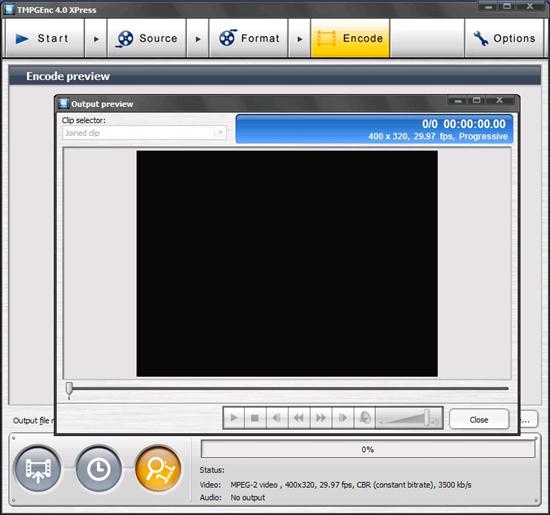This screenshot has width=550, height=515.
Task: Click the Output preview title bar icon
Action: pyautogui.click(x=63, y=103)
